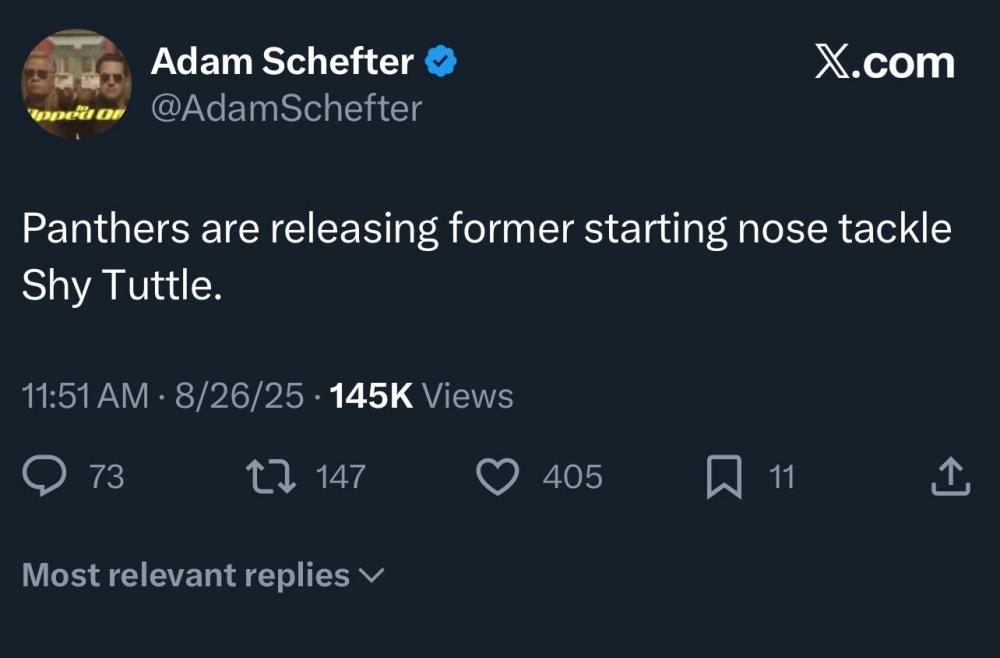
Task: Select the 405 likes count
Action: tap(572, 477)
